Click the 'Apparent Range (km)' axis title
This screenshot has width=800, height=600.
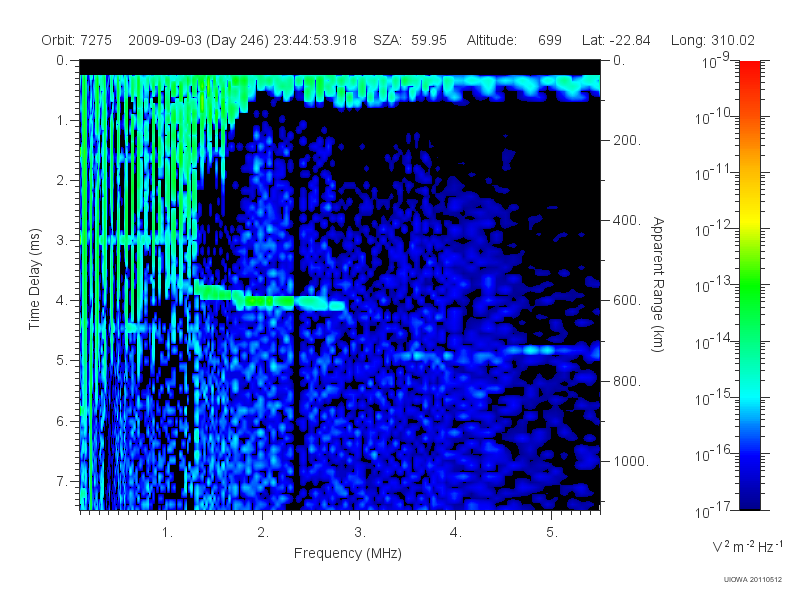[658, 284]
